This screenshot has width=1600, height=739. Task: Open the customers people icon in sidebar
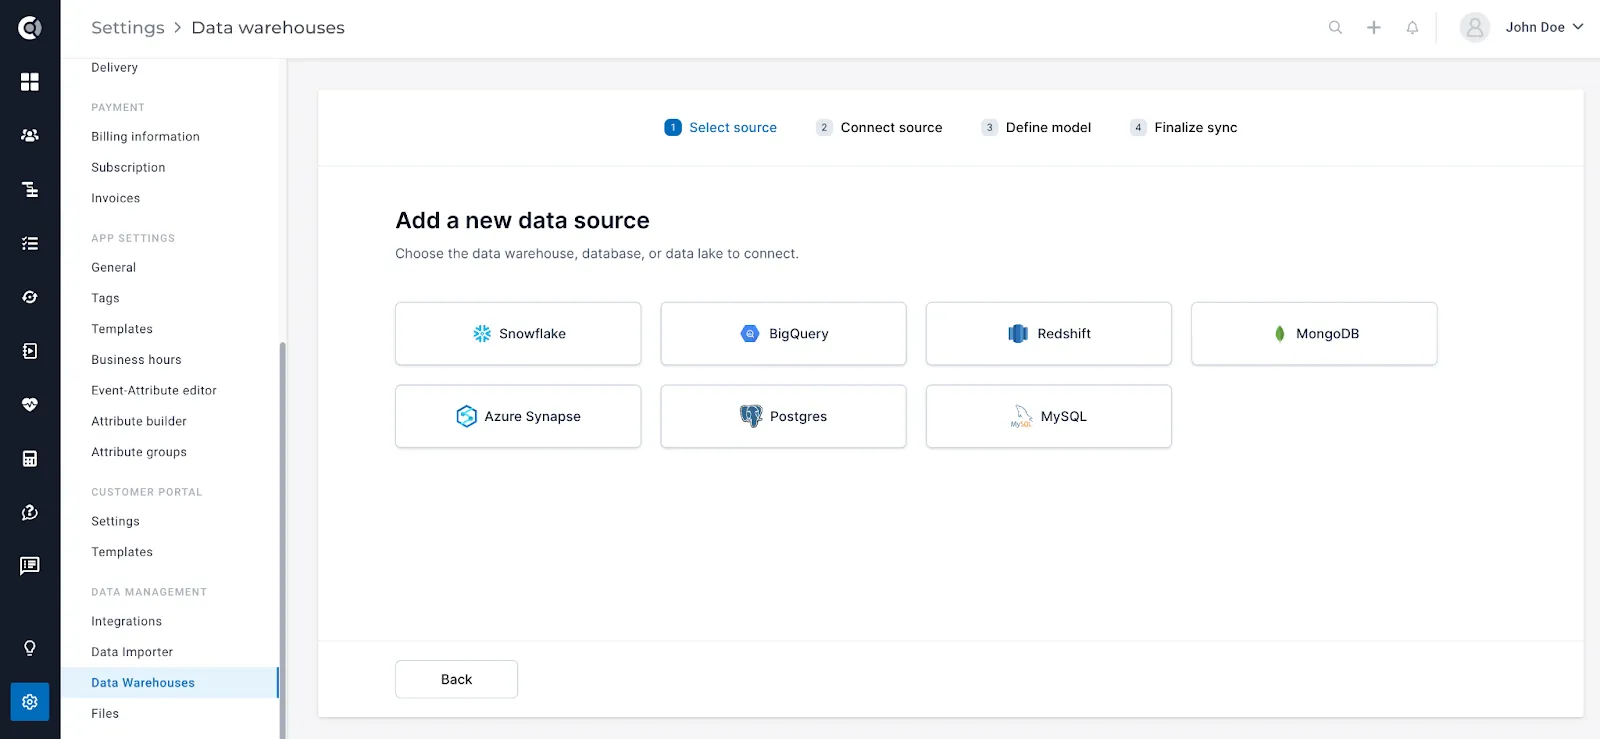pos(30,135)
